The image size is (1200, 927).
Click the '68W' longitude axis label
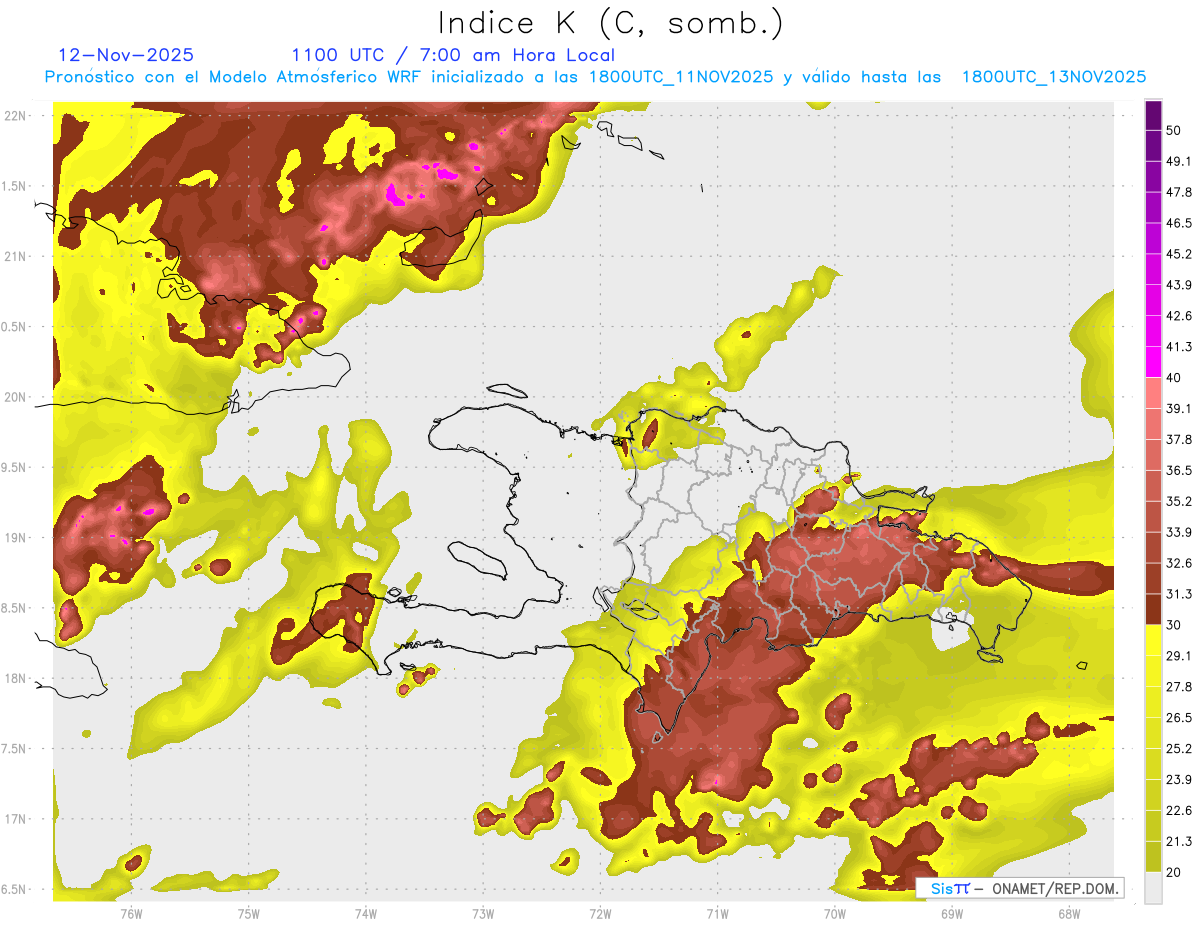(x=1069, y=913)
